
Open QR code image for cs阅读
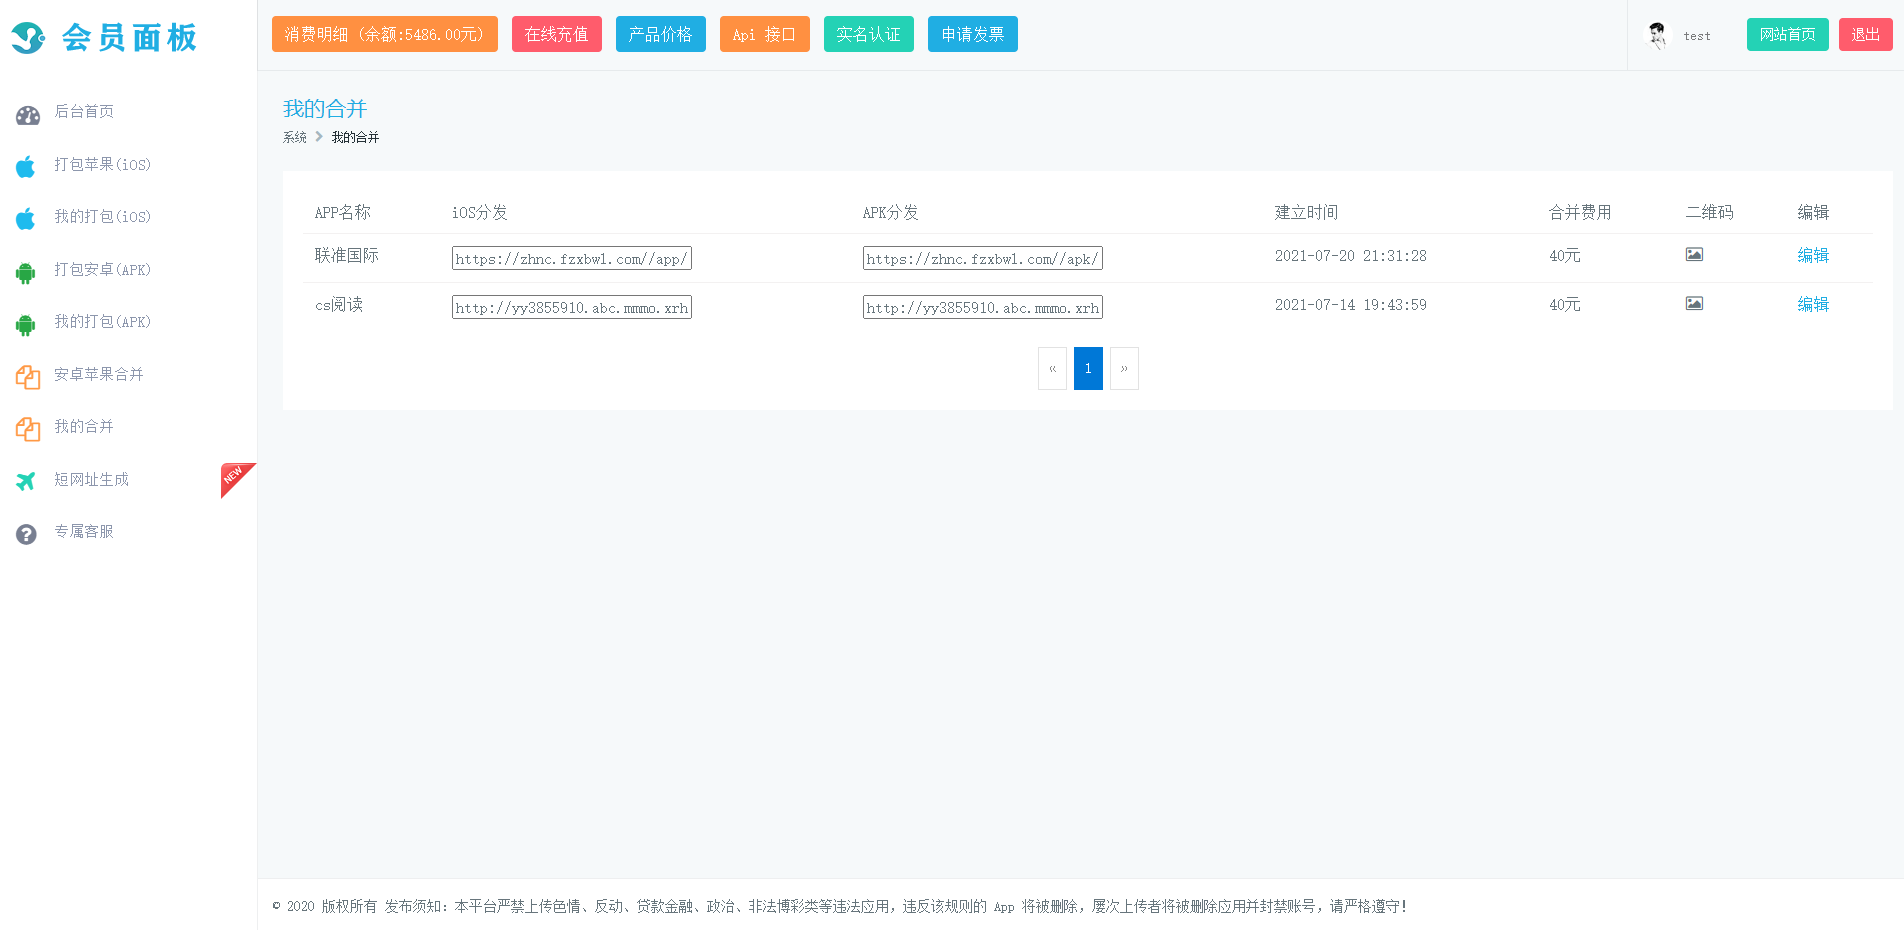[1693, 304]
